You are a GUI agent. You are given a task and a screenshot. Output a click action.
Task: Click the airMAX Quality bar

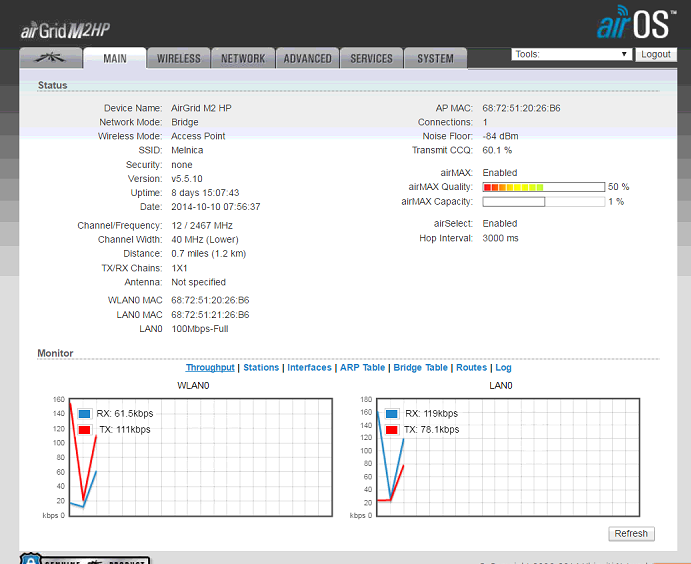click(543, 187)
